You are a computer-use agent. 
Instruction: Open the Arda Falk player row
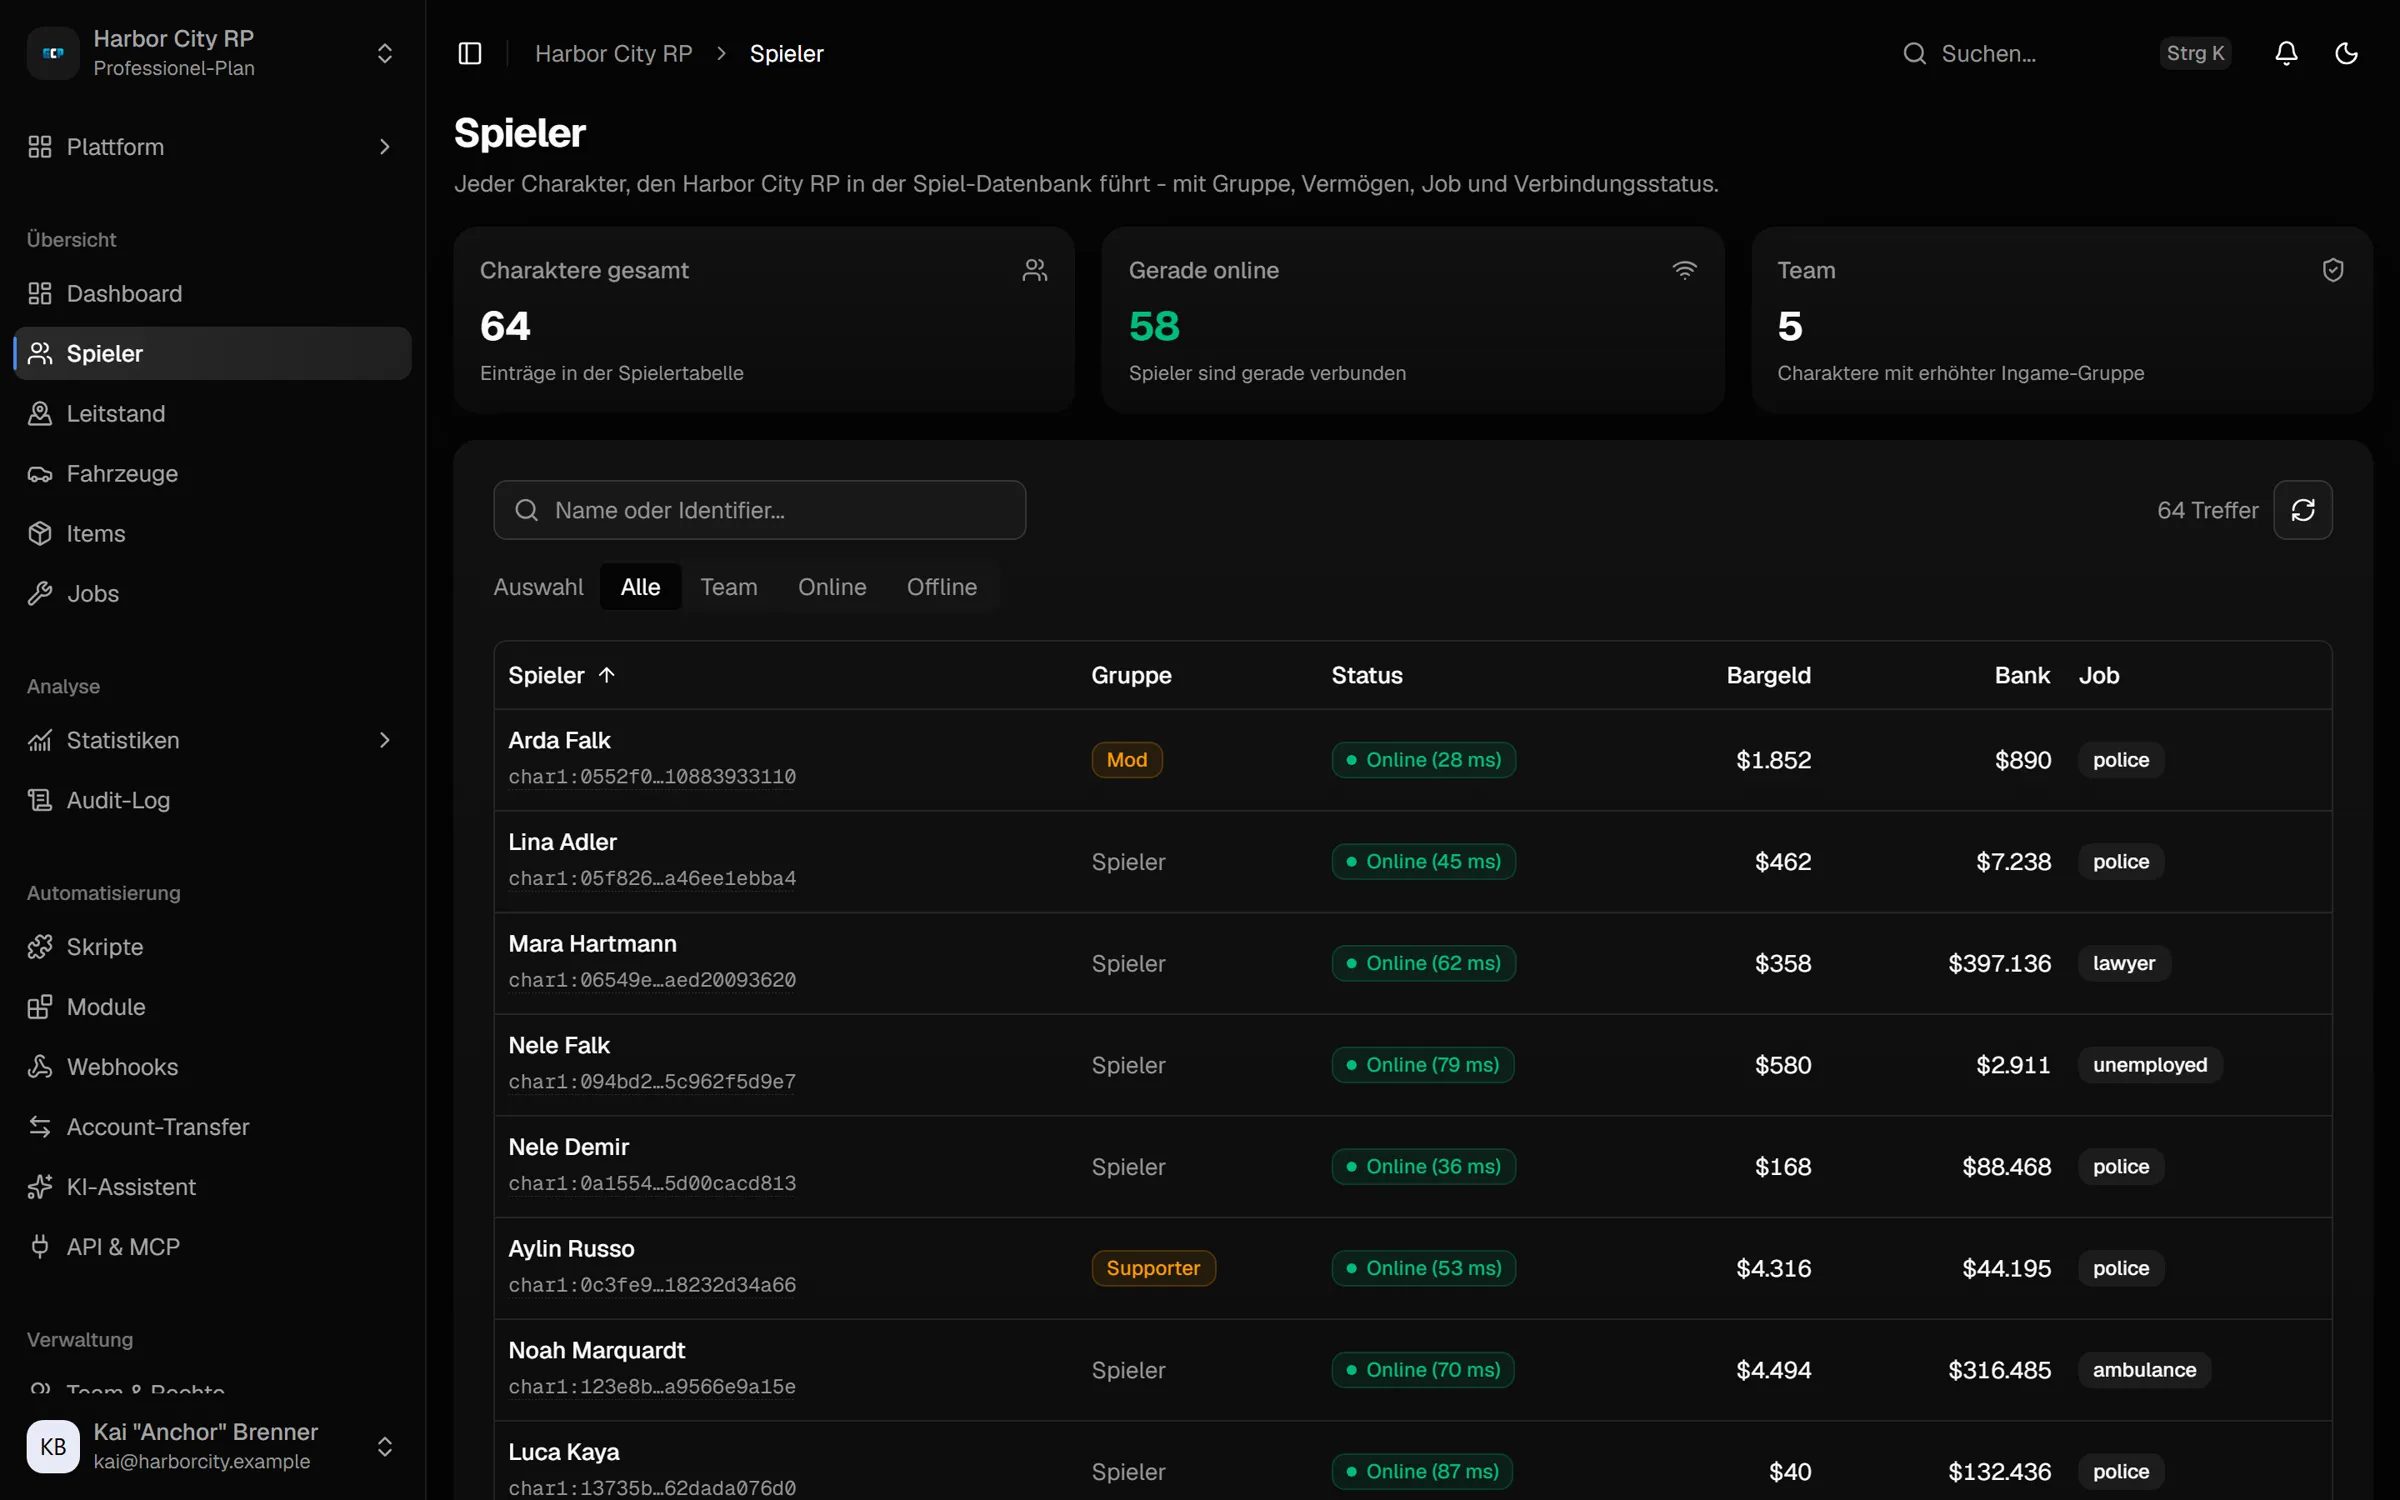pyautogui.click(x=1412, y=760)
